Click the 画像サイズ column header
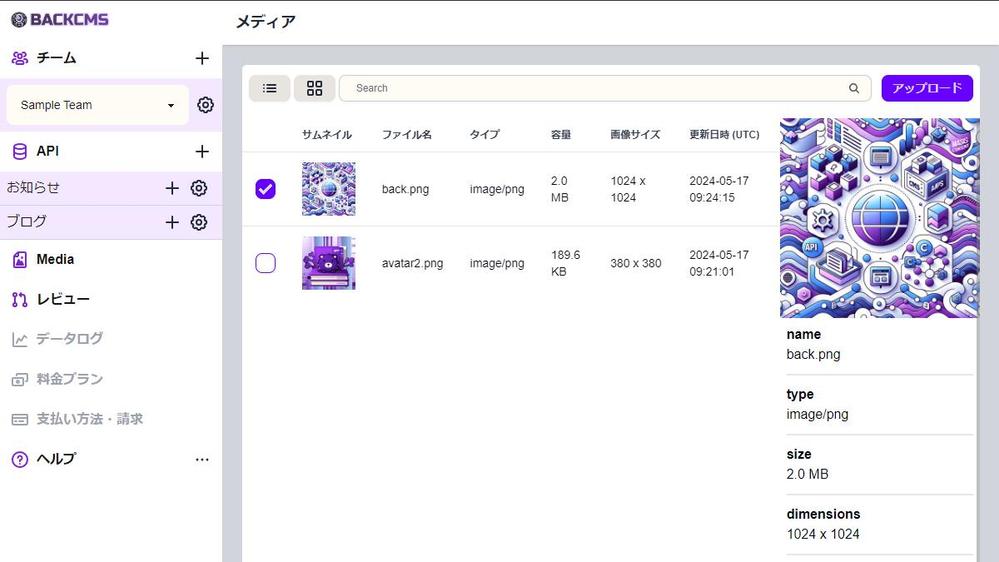999x562 pixels. click(635, 134)
